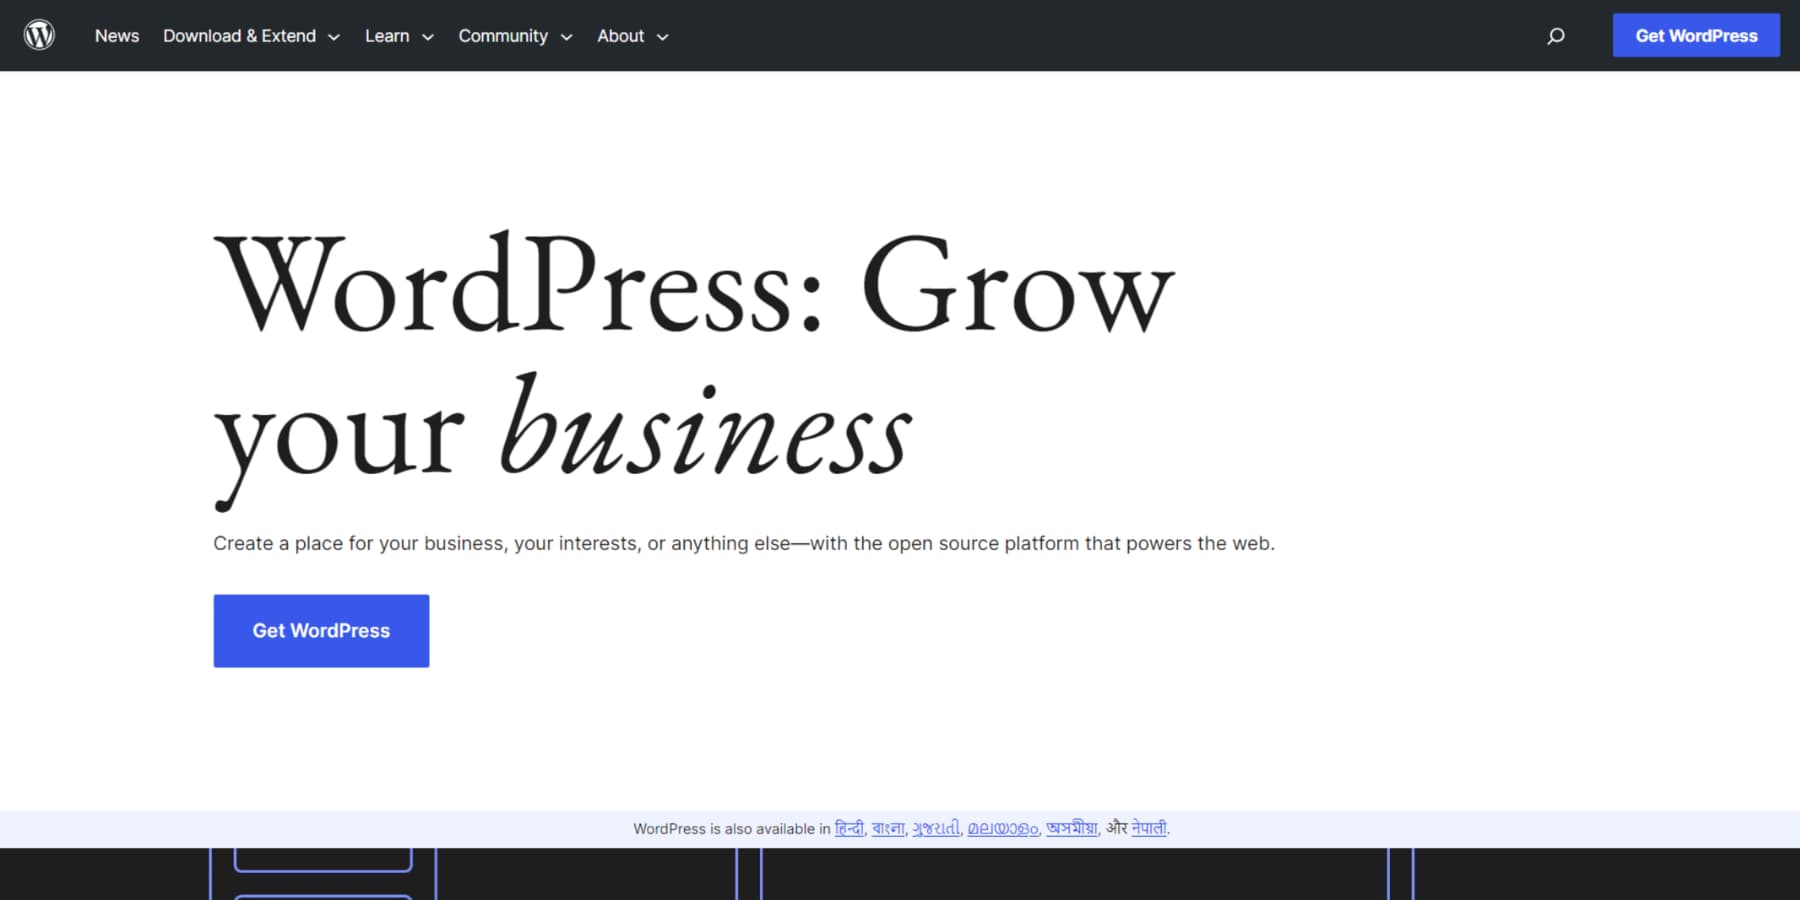Select About in the navigation bar
The image size is (1800, 900).
pos(620,35)
